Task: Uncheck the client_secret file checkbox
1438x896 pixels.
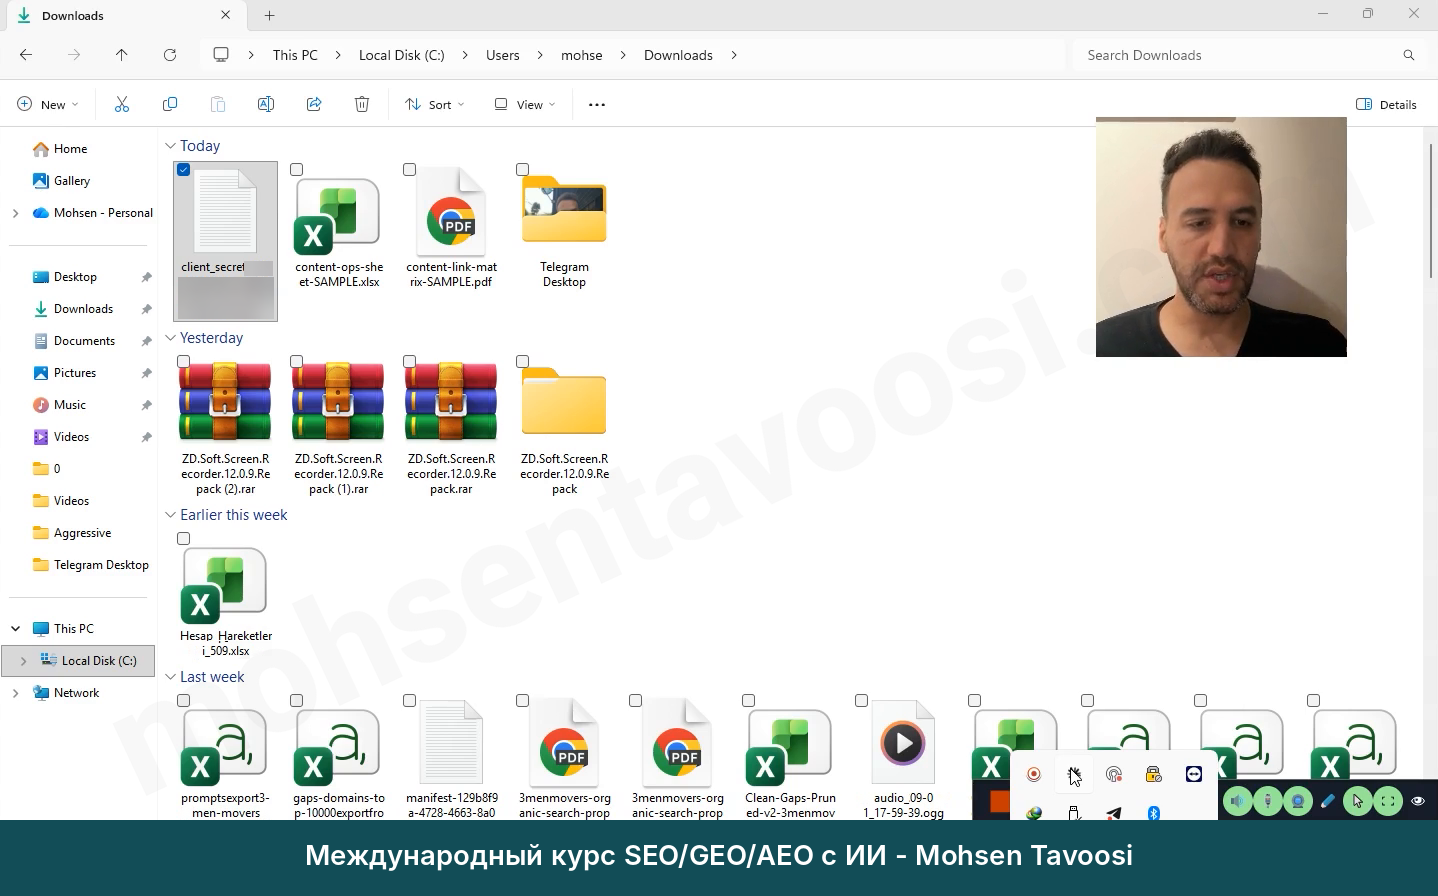Action: pos(183,170)
